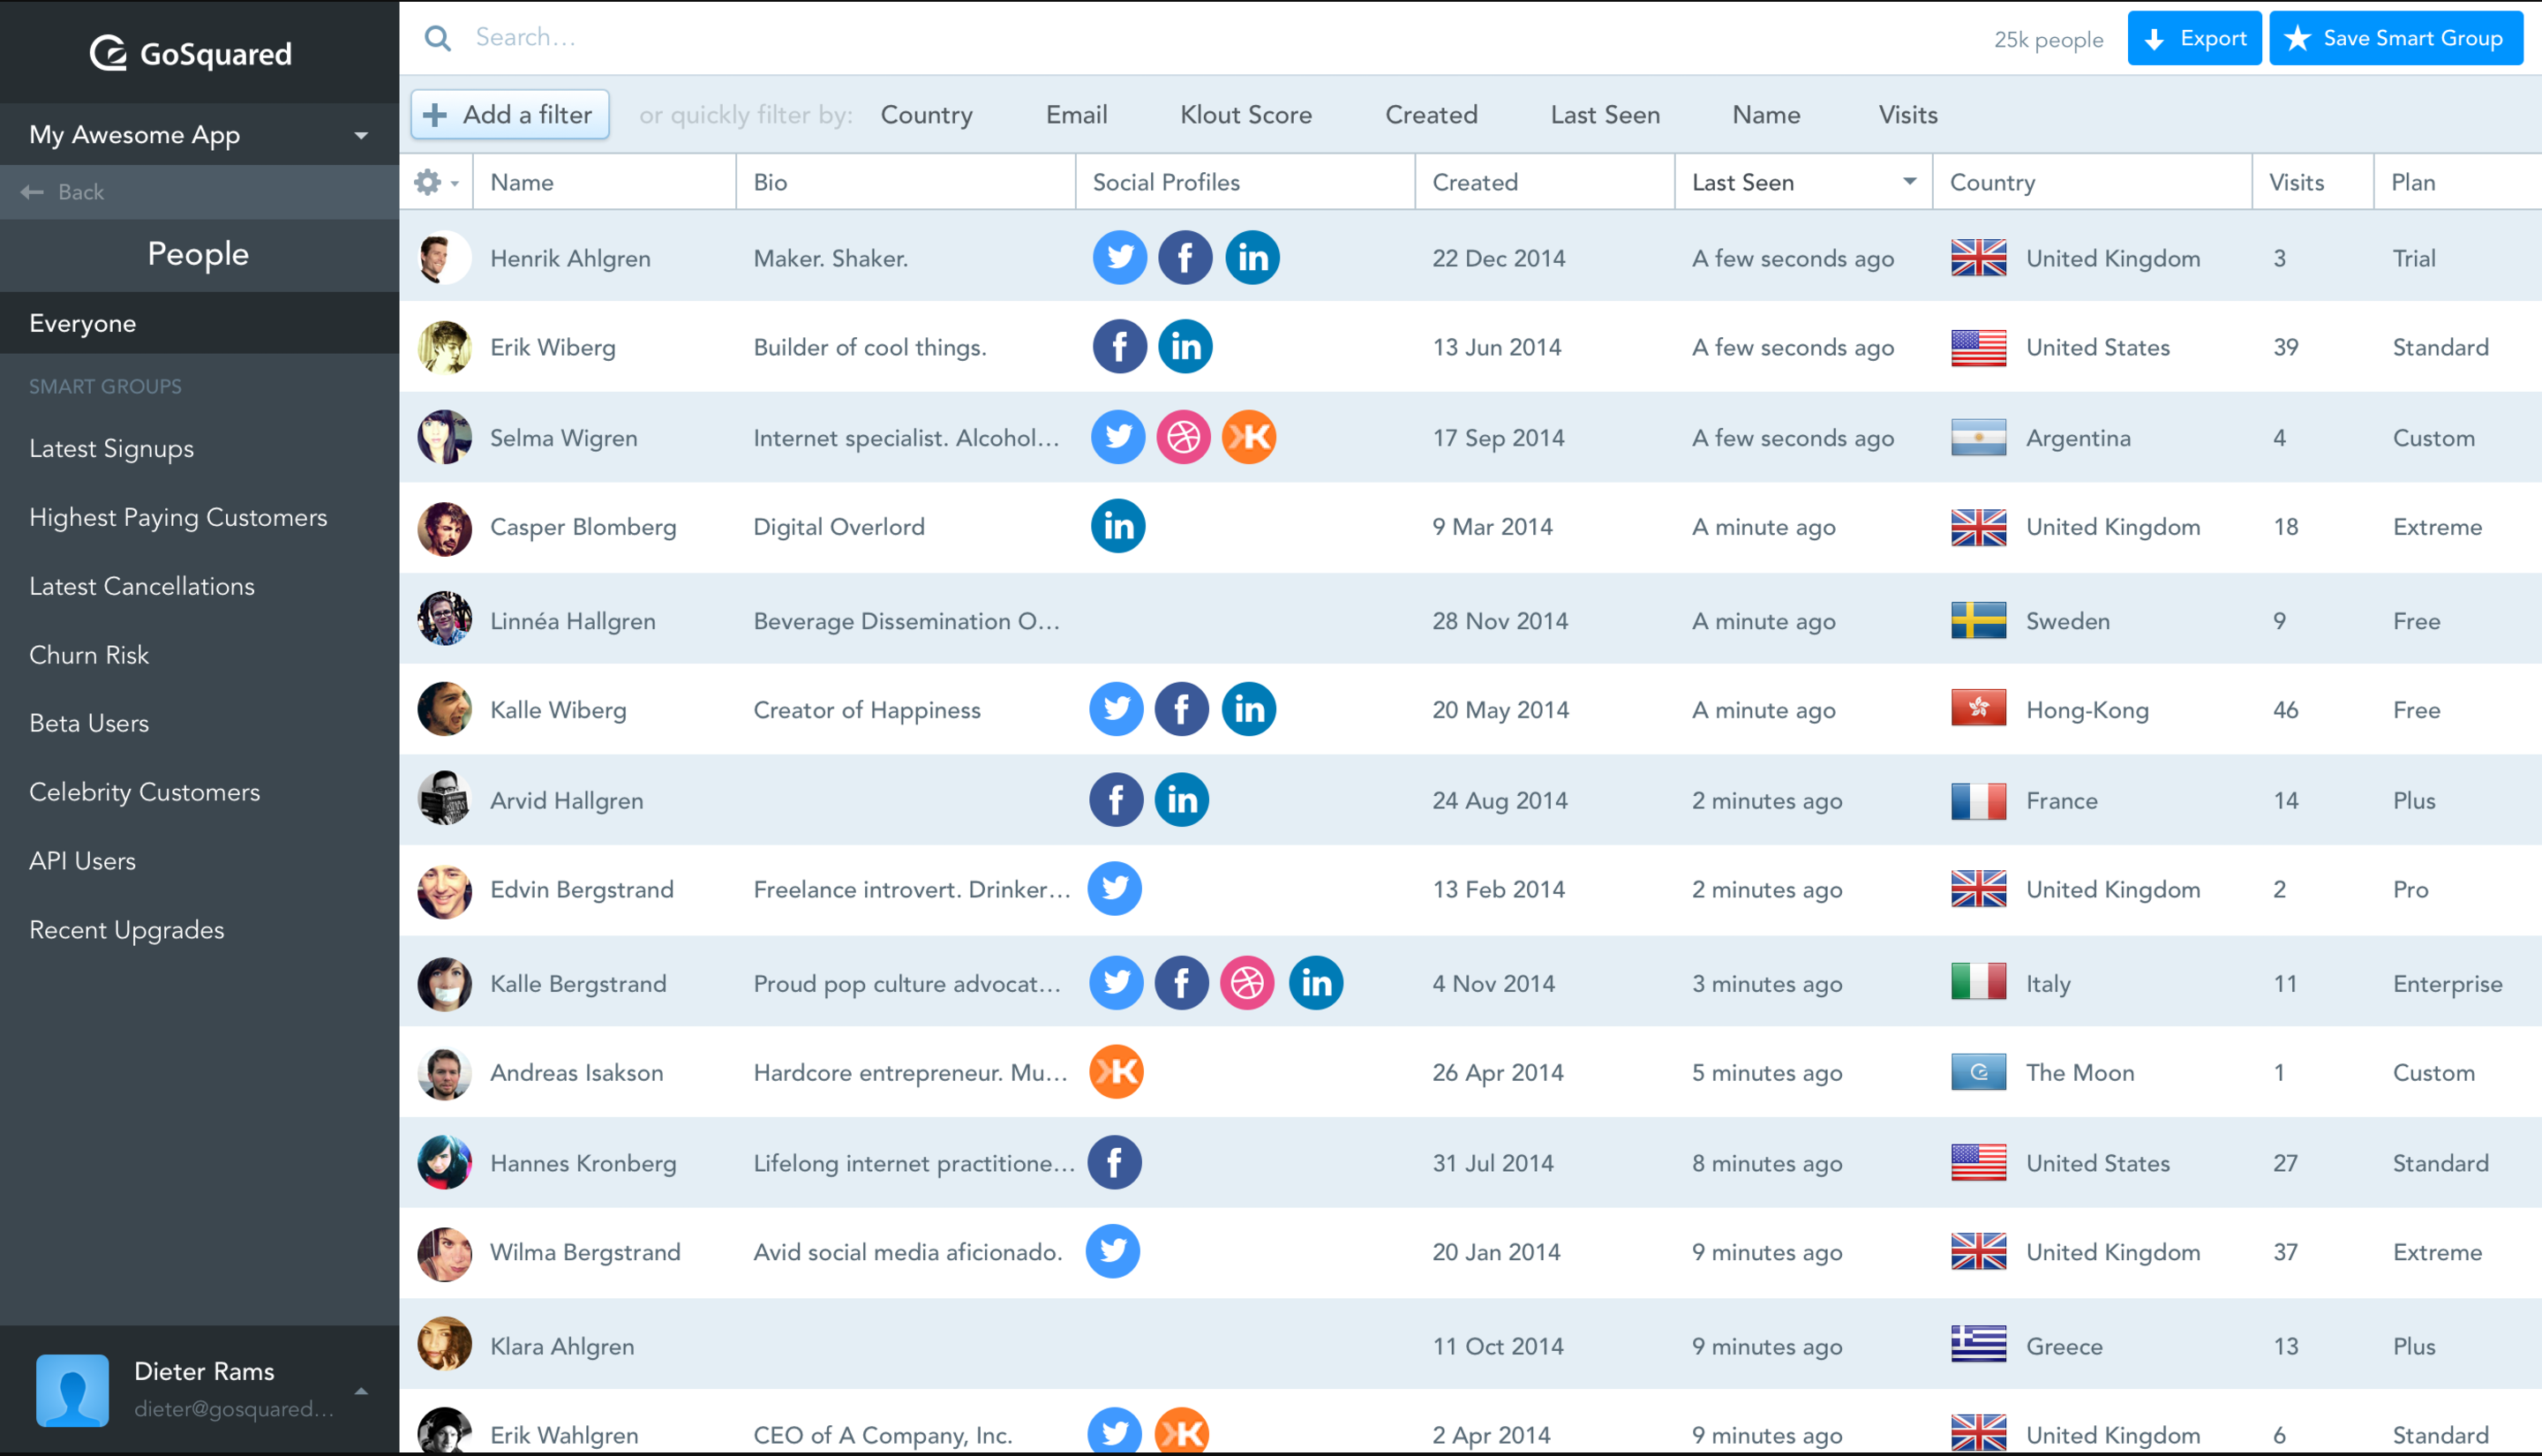This screenshot has height=1456, width=2542.
Task: Click Klara Ahlgren's name
Action: coord(562,1346)
